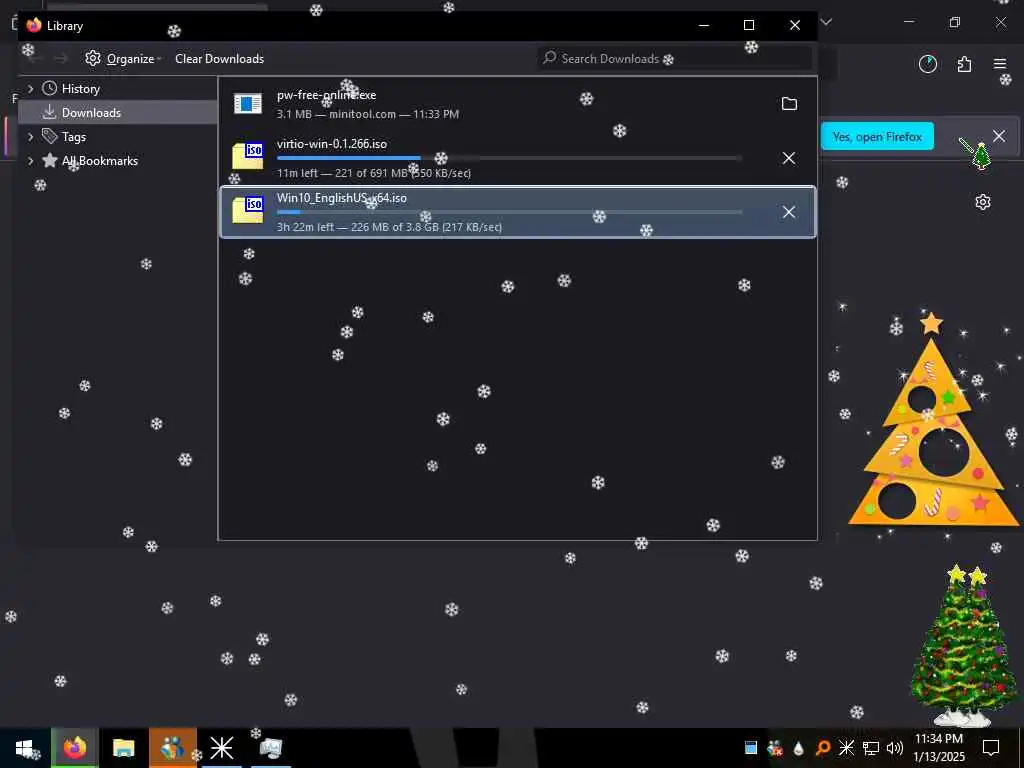Cancel the virtio-win-0.1.266.iso download
This screenshot has height=768, width=1024.
point(789,158)
